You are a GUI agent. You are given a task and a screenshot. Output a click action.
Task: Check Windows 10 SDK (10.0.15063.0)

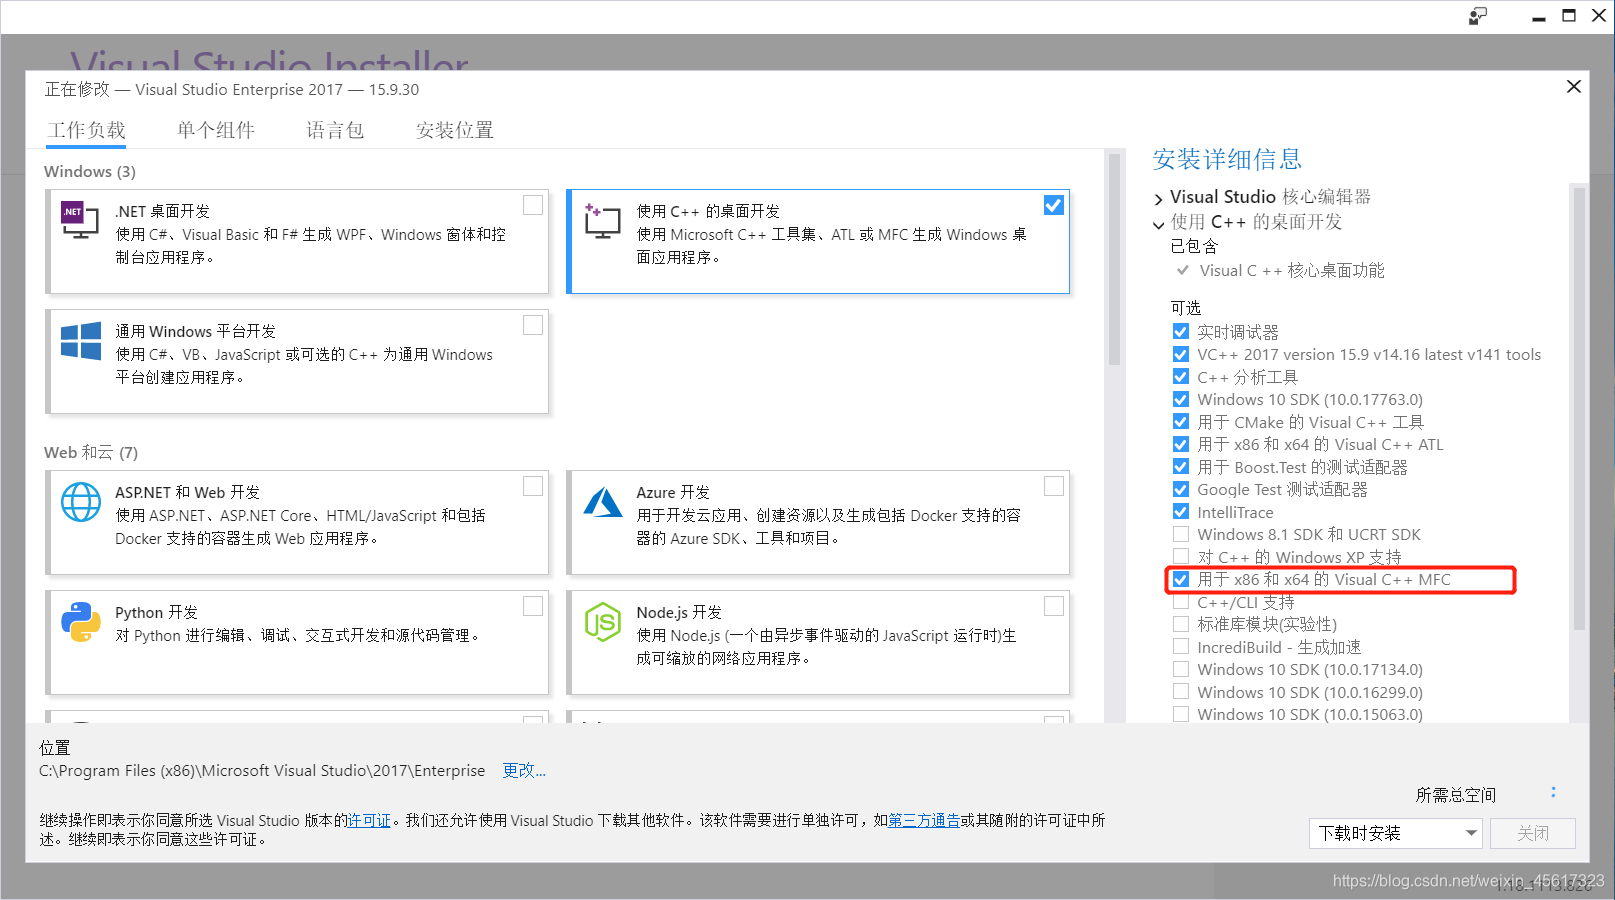pyautogui.click(x=1181, y=714)
